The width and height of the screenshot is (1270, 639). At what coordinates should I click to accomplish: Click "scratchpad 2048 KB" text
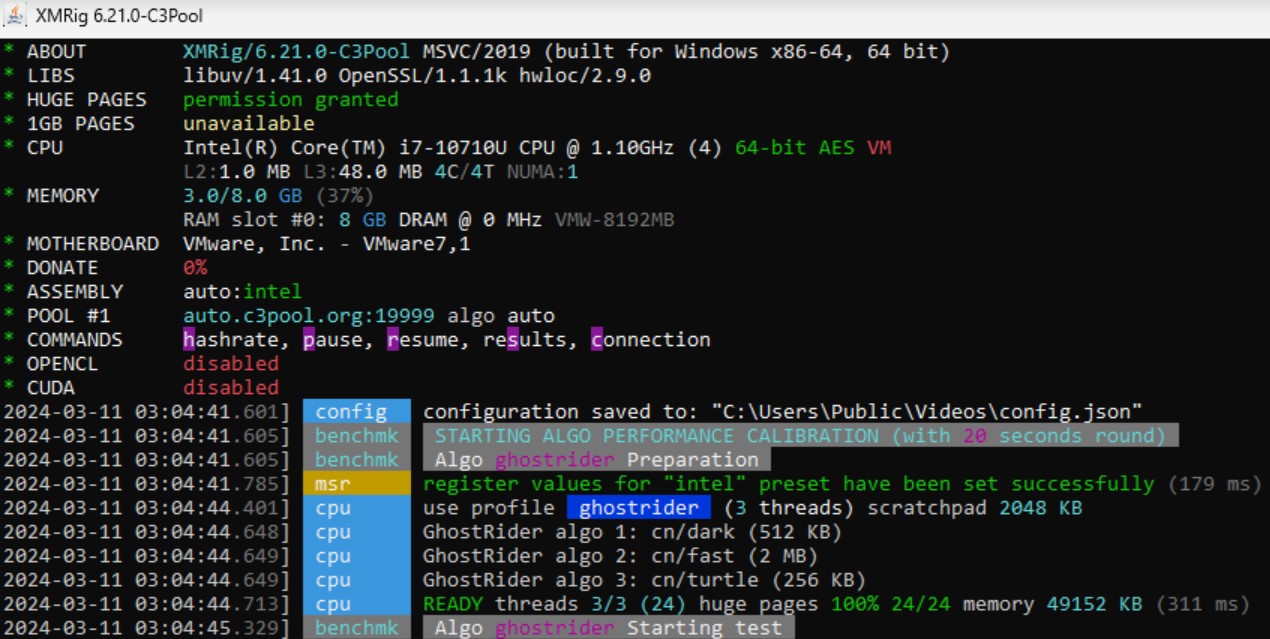click(975, 508)
